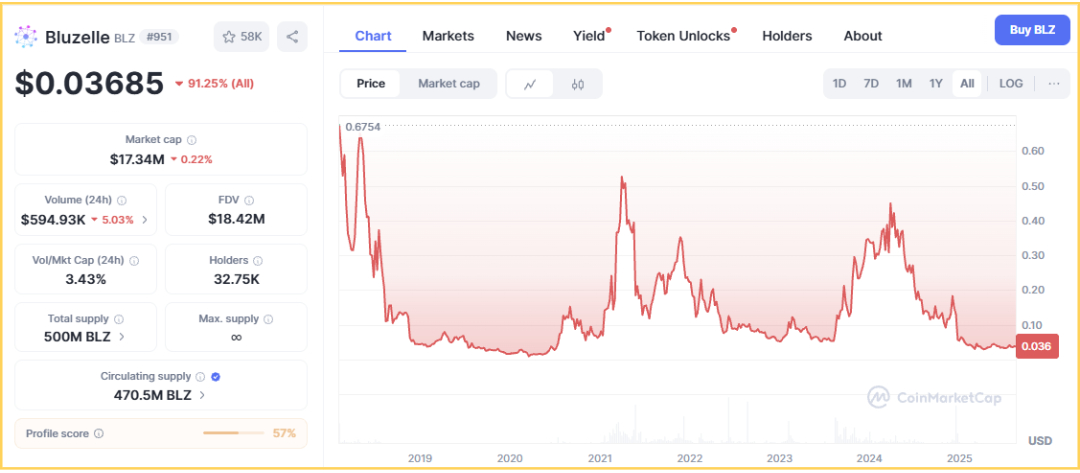
Task: Click the 57% profile score value
Action: (284, 433)
